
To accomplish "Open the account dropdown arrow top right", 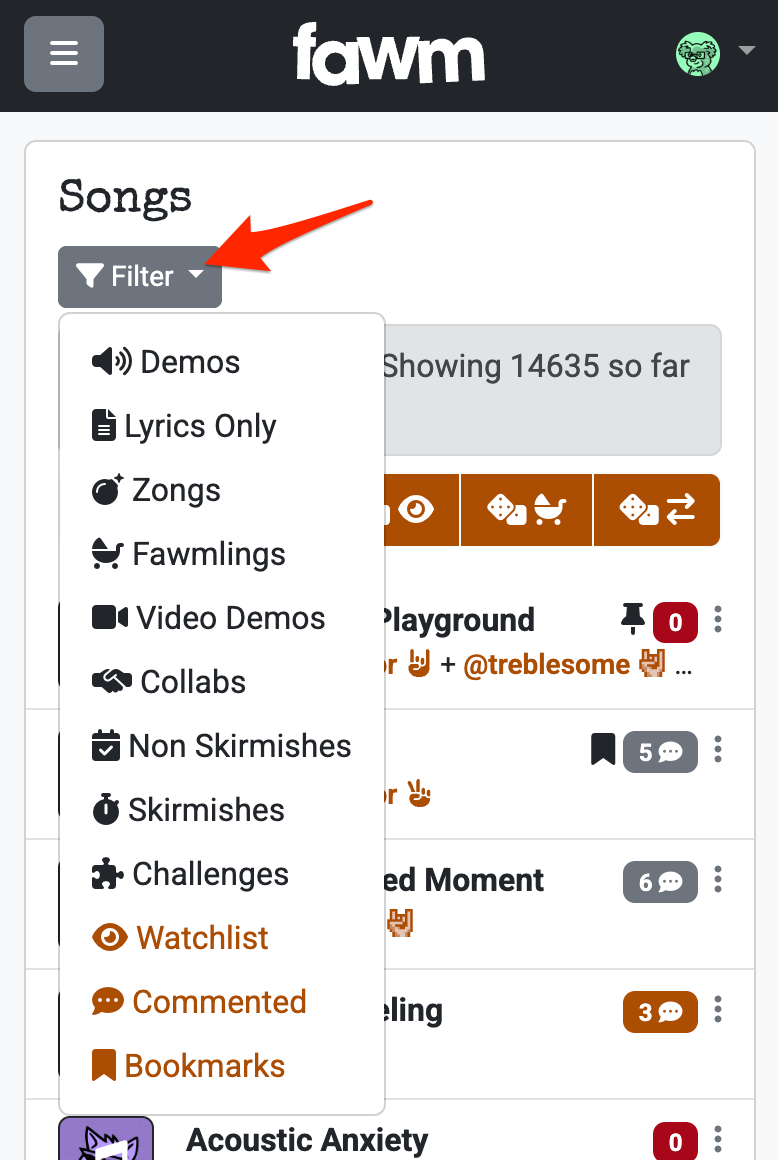I will pos(748,50).
